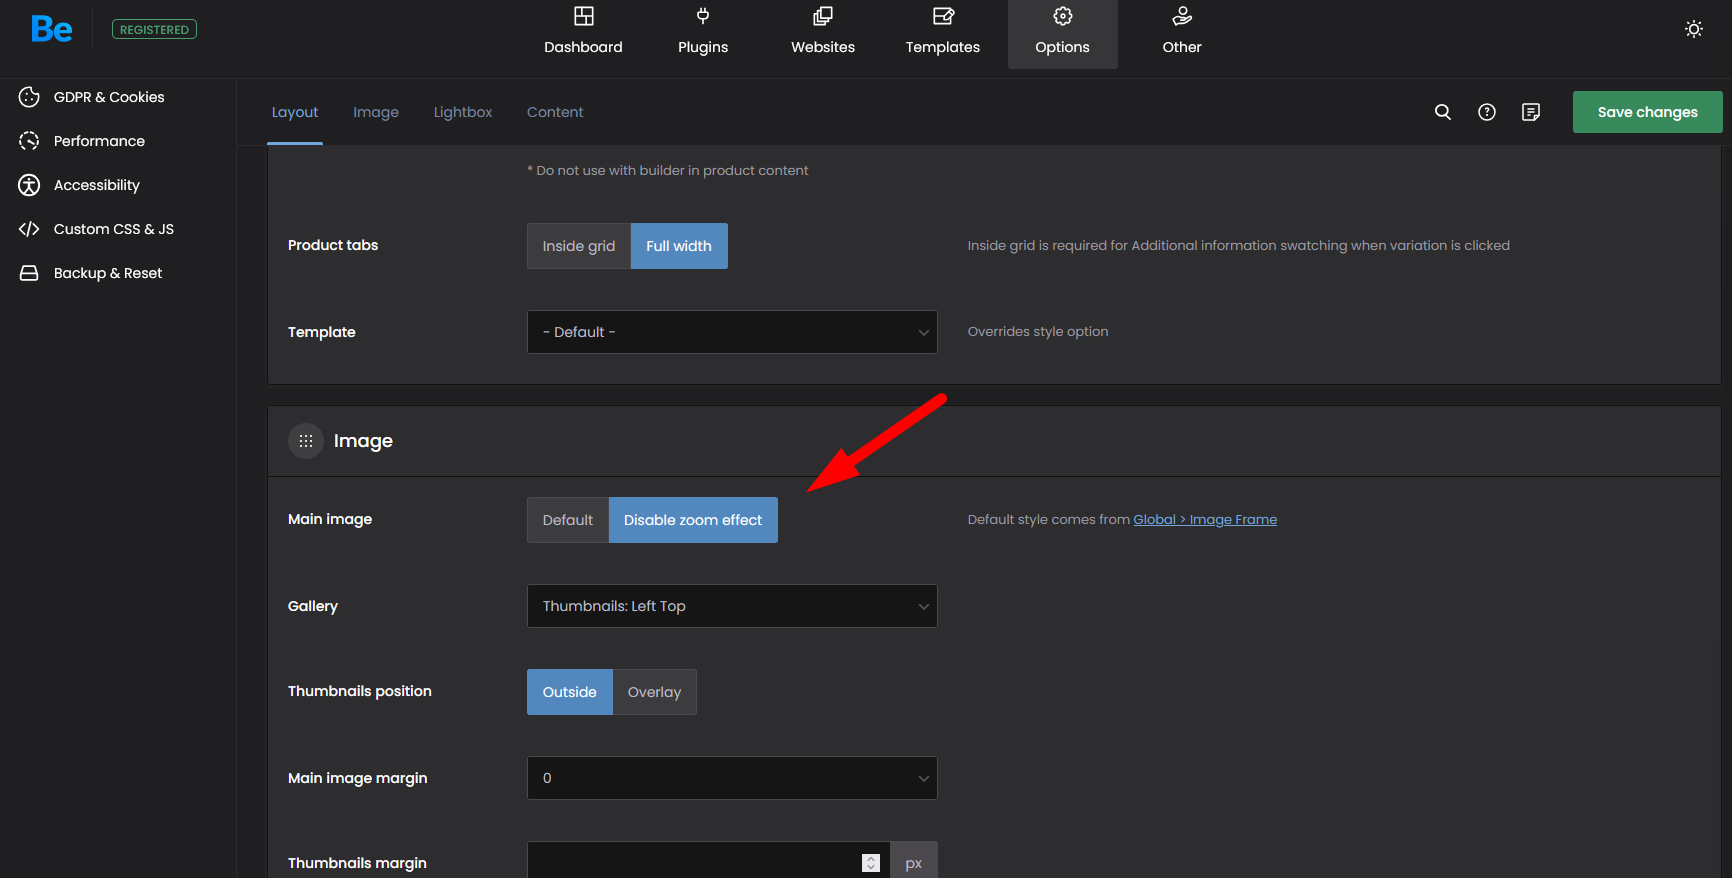The height and width of the screenshot is (878, 1732).
Task: Open the Other icon in top navigation
Action: [1182, 16]
